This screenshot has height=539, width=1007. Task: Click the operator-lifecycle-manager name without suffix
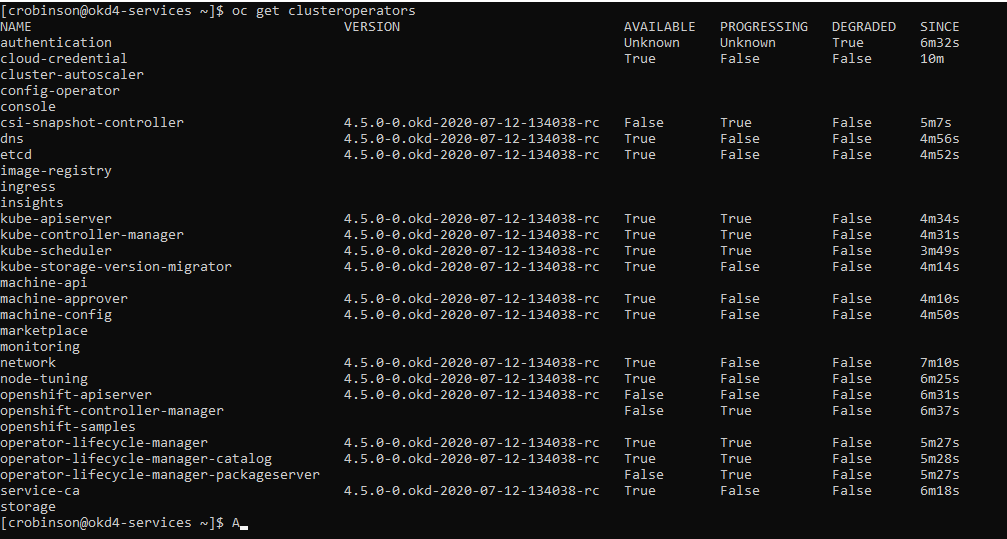(x=104, y=443)
